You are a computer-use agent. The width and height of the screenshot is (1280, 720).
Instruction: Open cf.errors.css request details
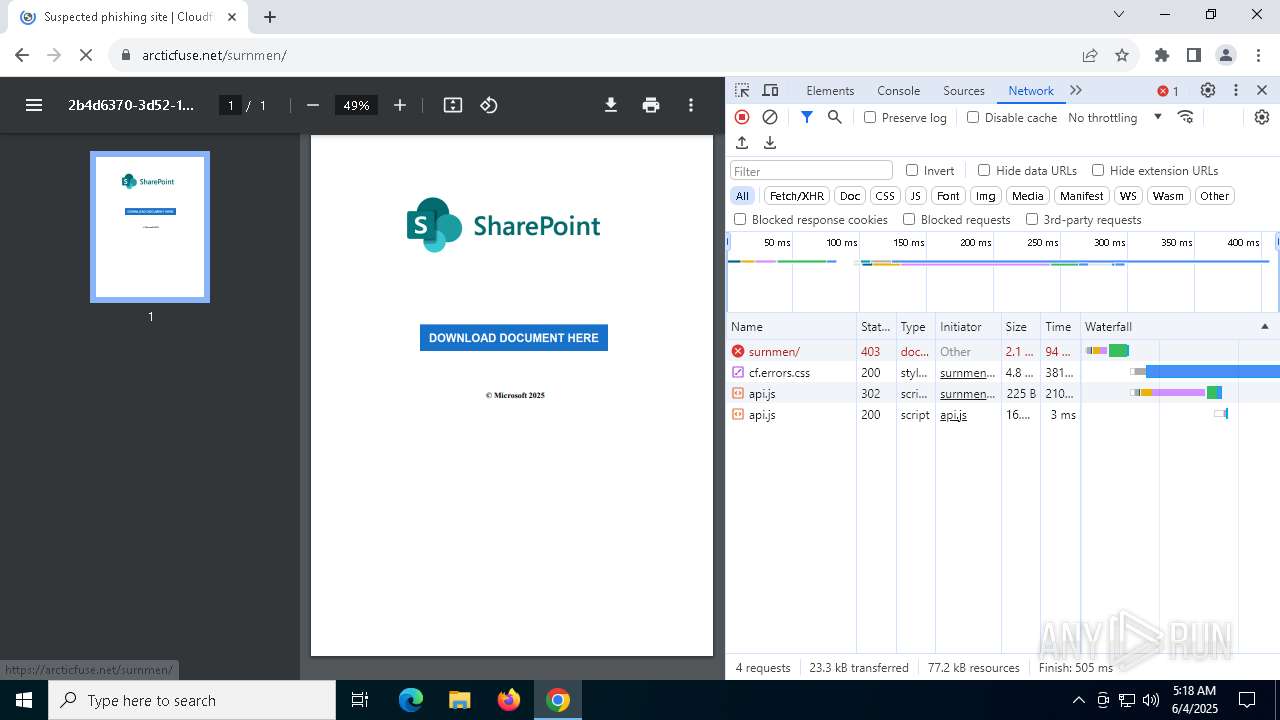pos(779,373)
